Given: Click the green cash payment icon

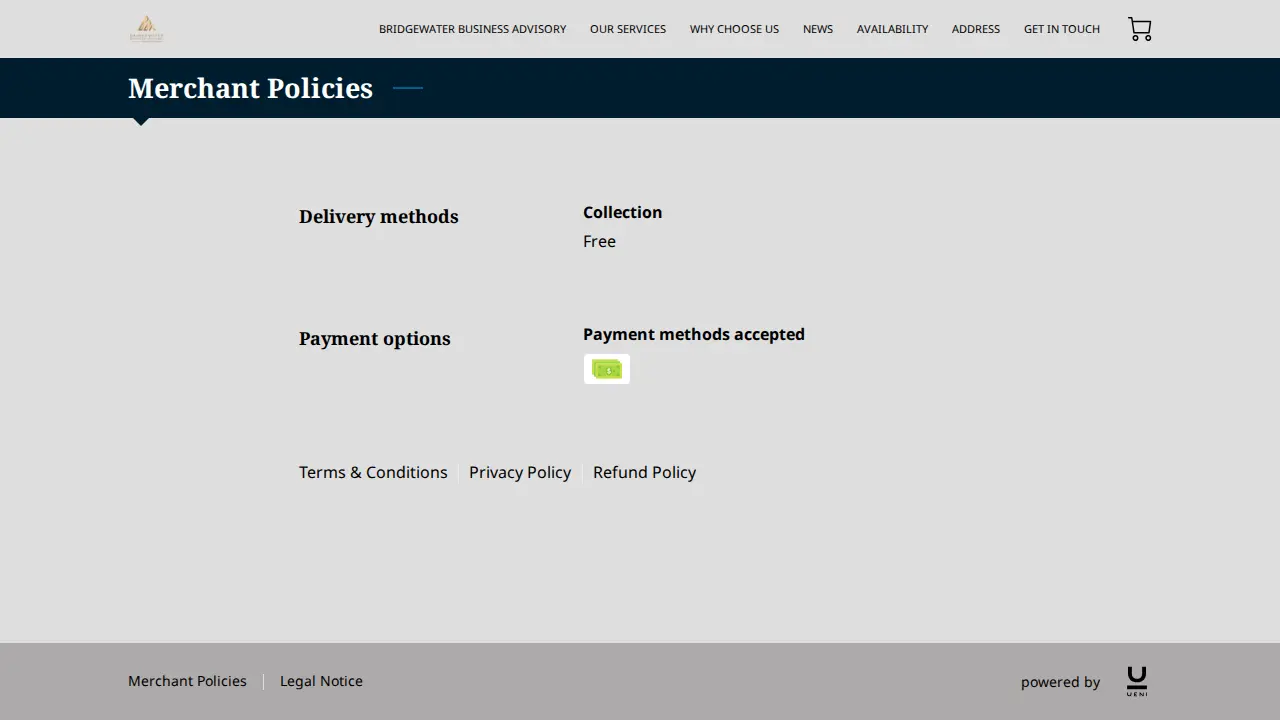Looking at the screenshot, I should click(607, 369).
